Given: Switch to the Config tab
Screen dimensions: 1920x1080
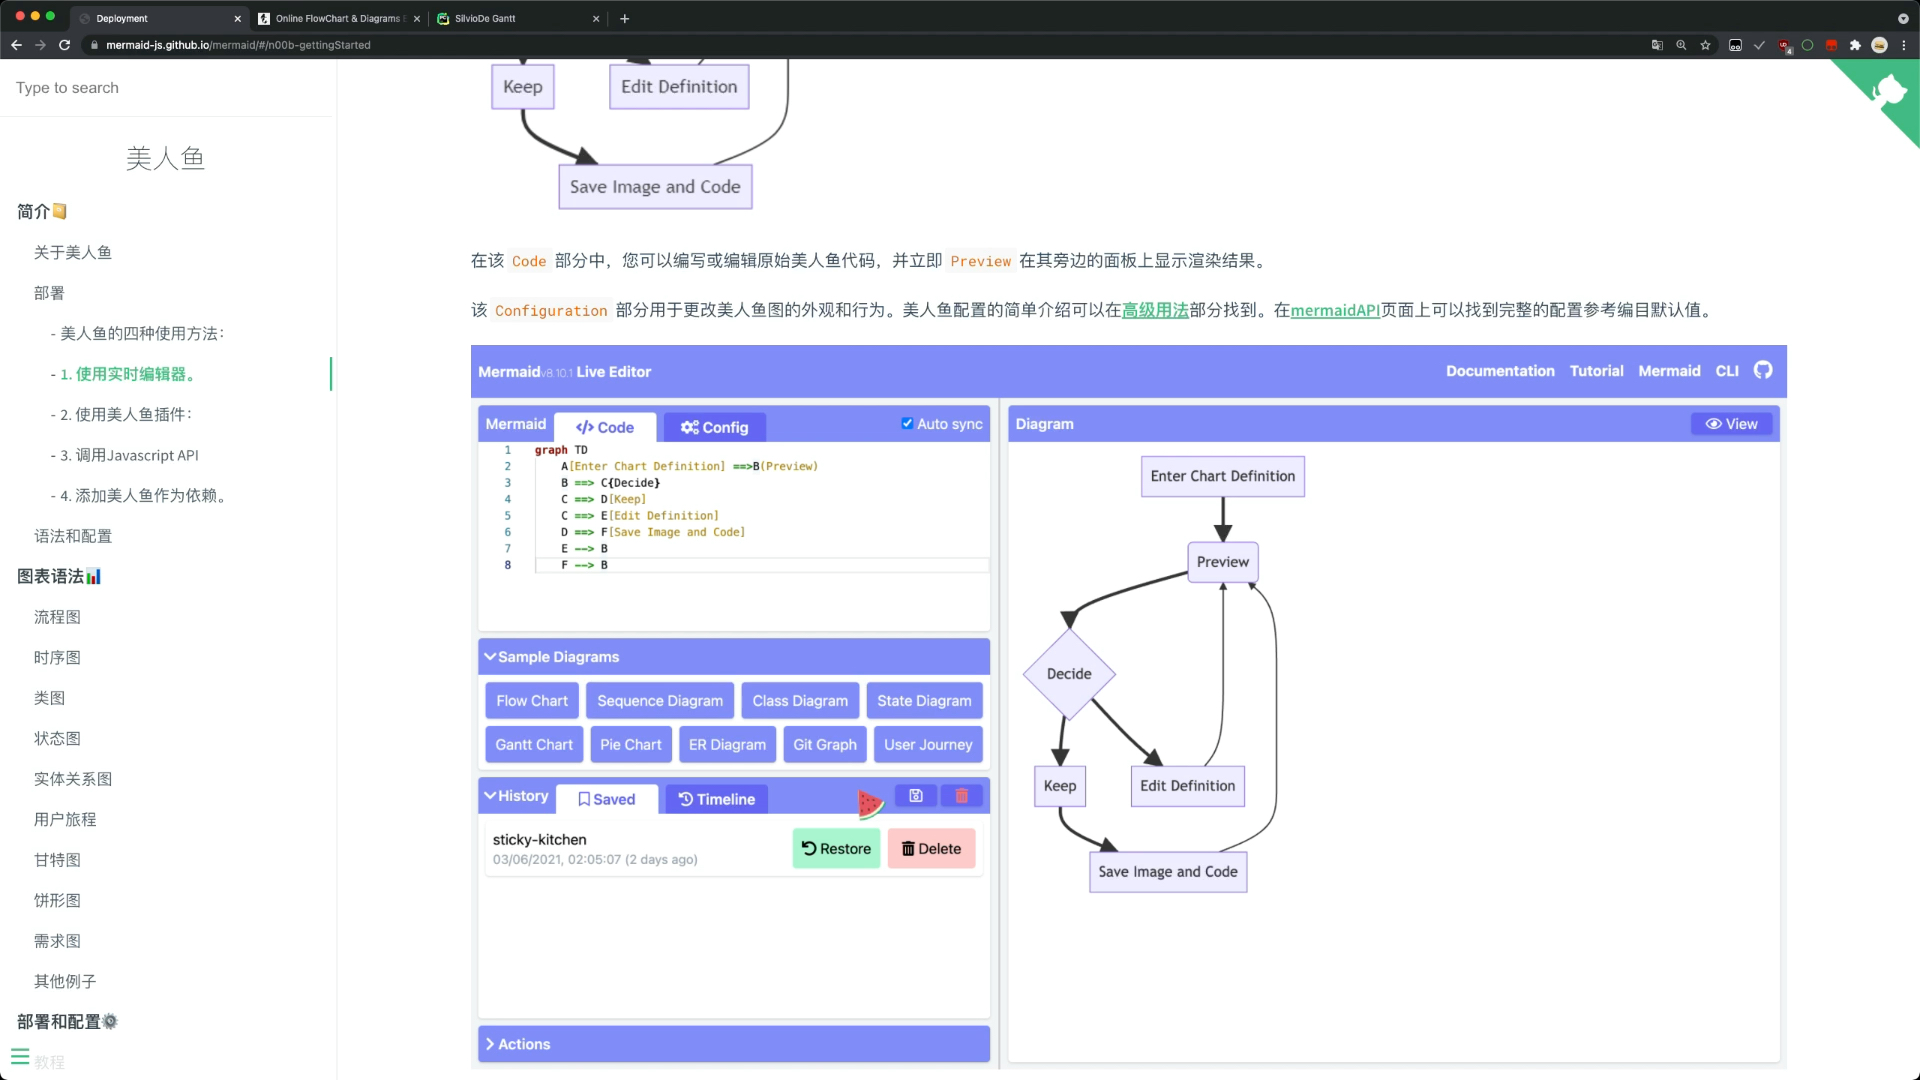Looking at the screenshot, I should tap(714, 427).
